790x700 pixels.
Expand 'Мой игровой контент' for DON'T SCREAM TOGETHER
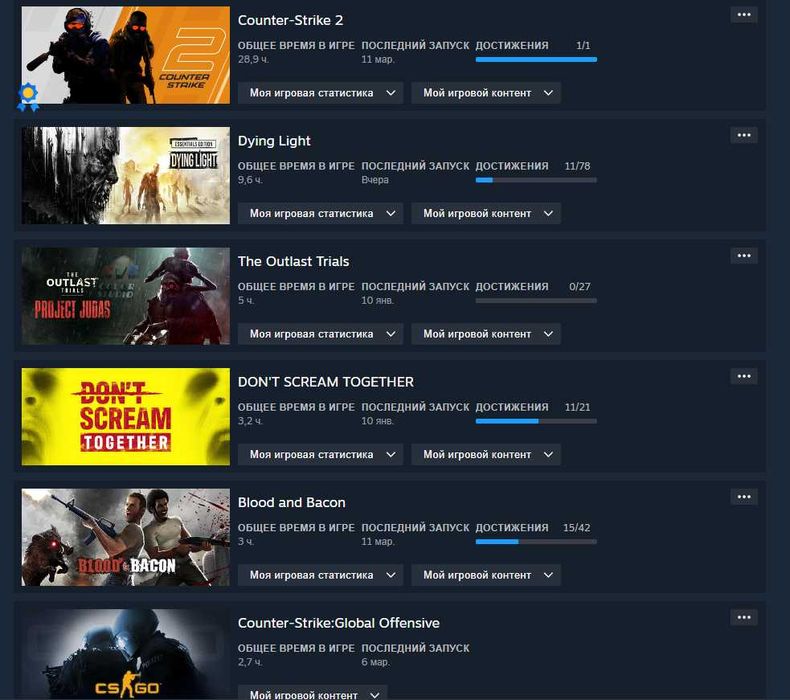click(486, 454)
